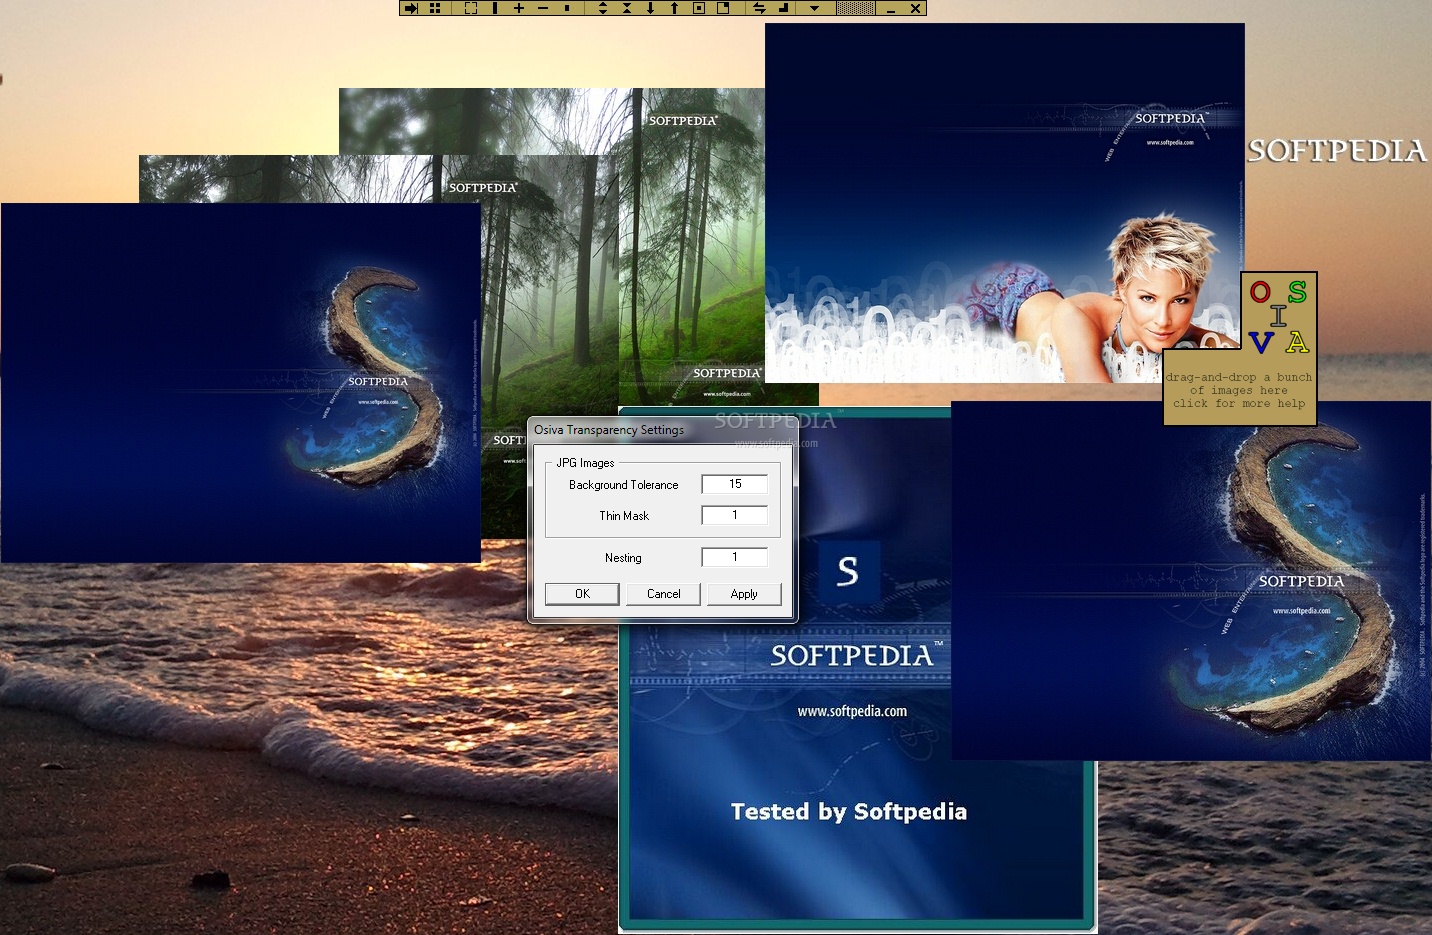The height and width of the screenshot is (935, 1432).
Task: Select the topmost foggy forest image
Action: point(551,120)
